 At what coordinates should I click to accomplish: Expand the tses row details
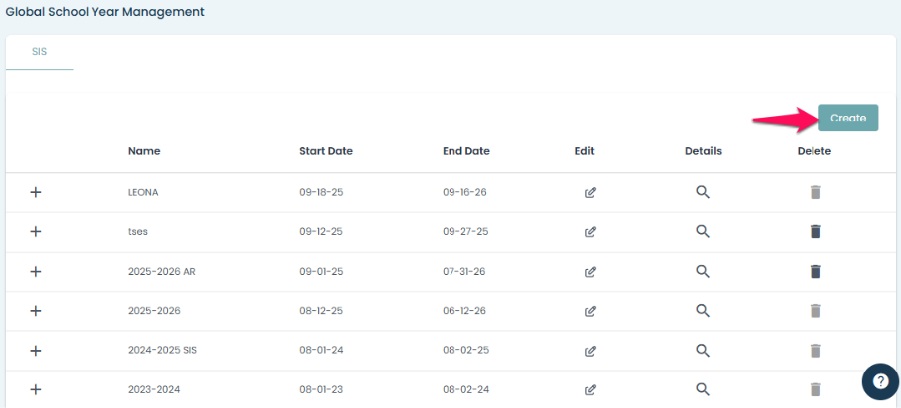click(36, 231)
